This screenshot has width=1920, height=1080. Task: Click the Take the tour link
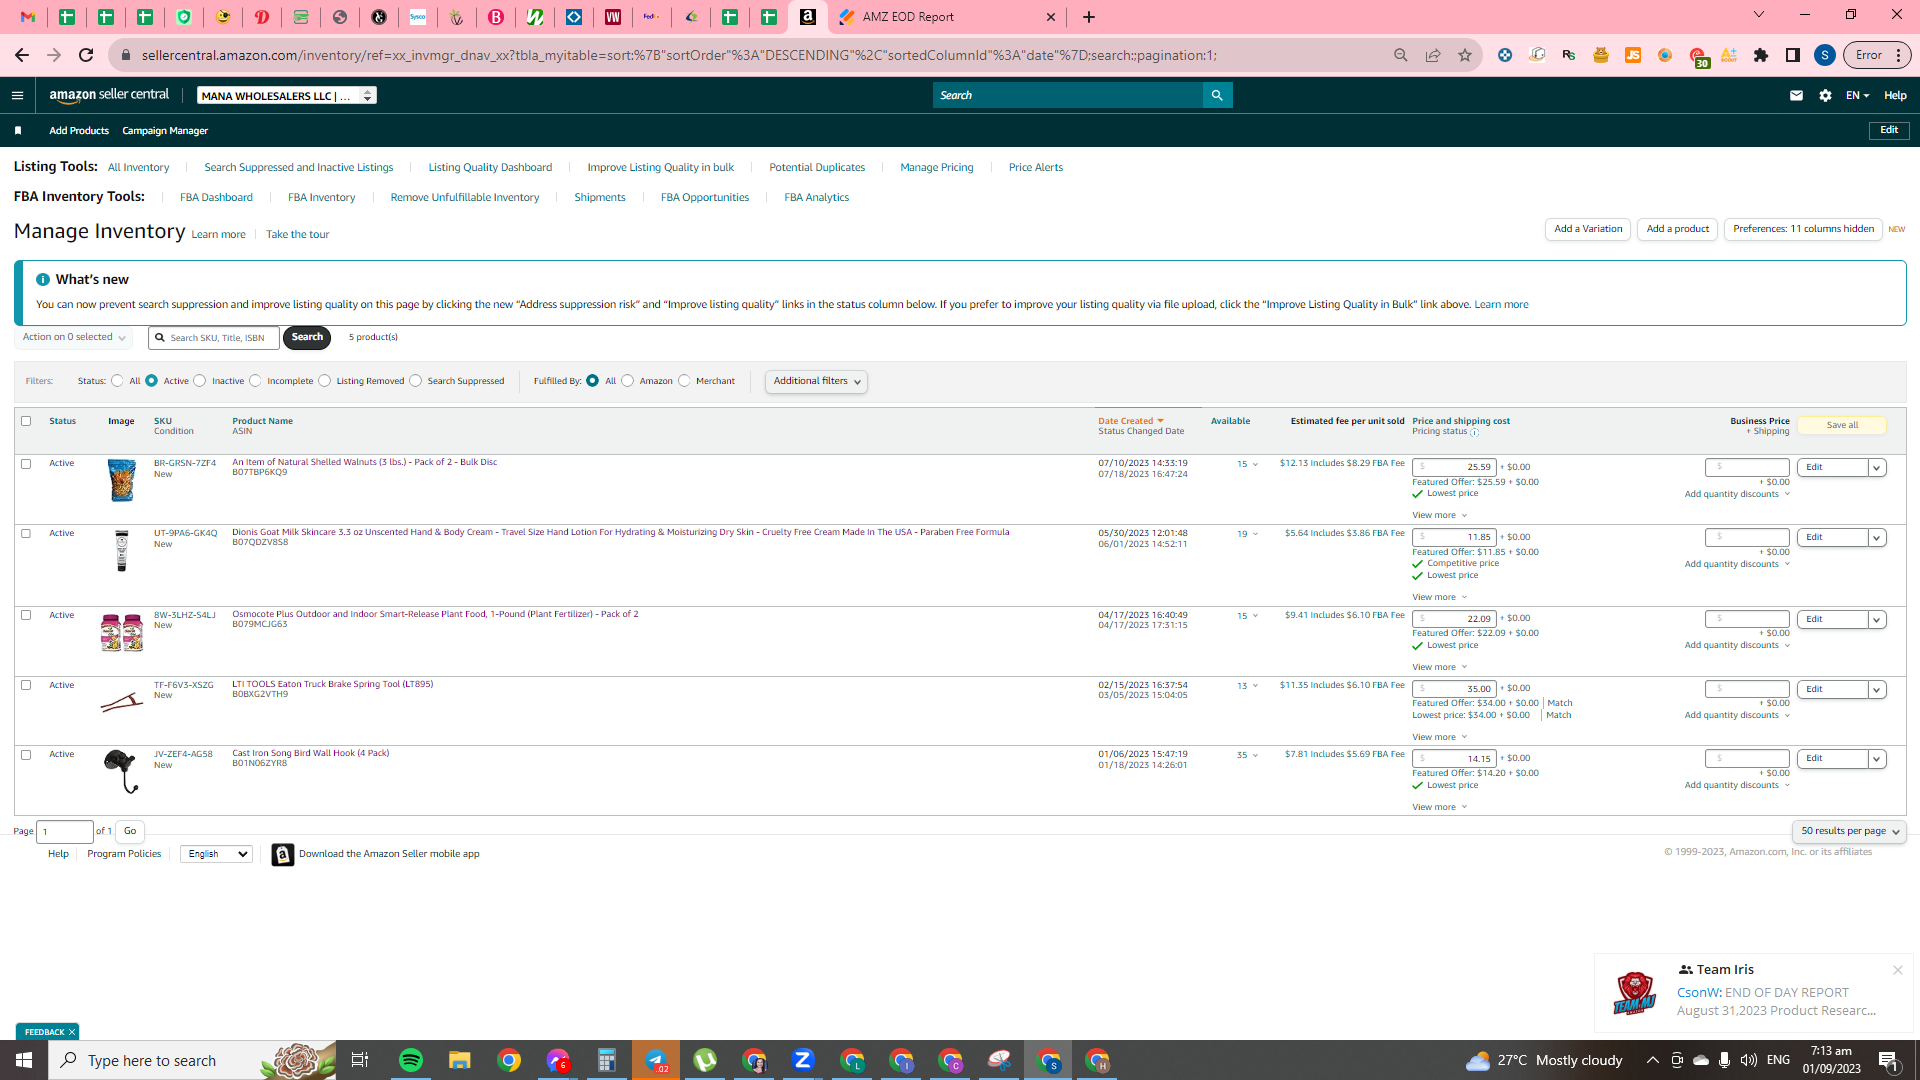click(x=297, y=235)
